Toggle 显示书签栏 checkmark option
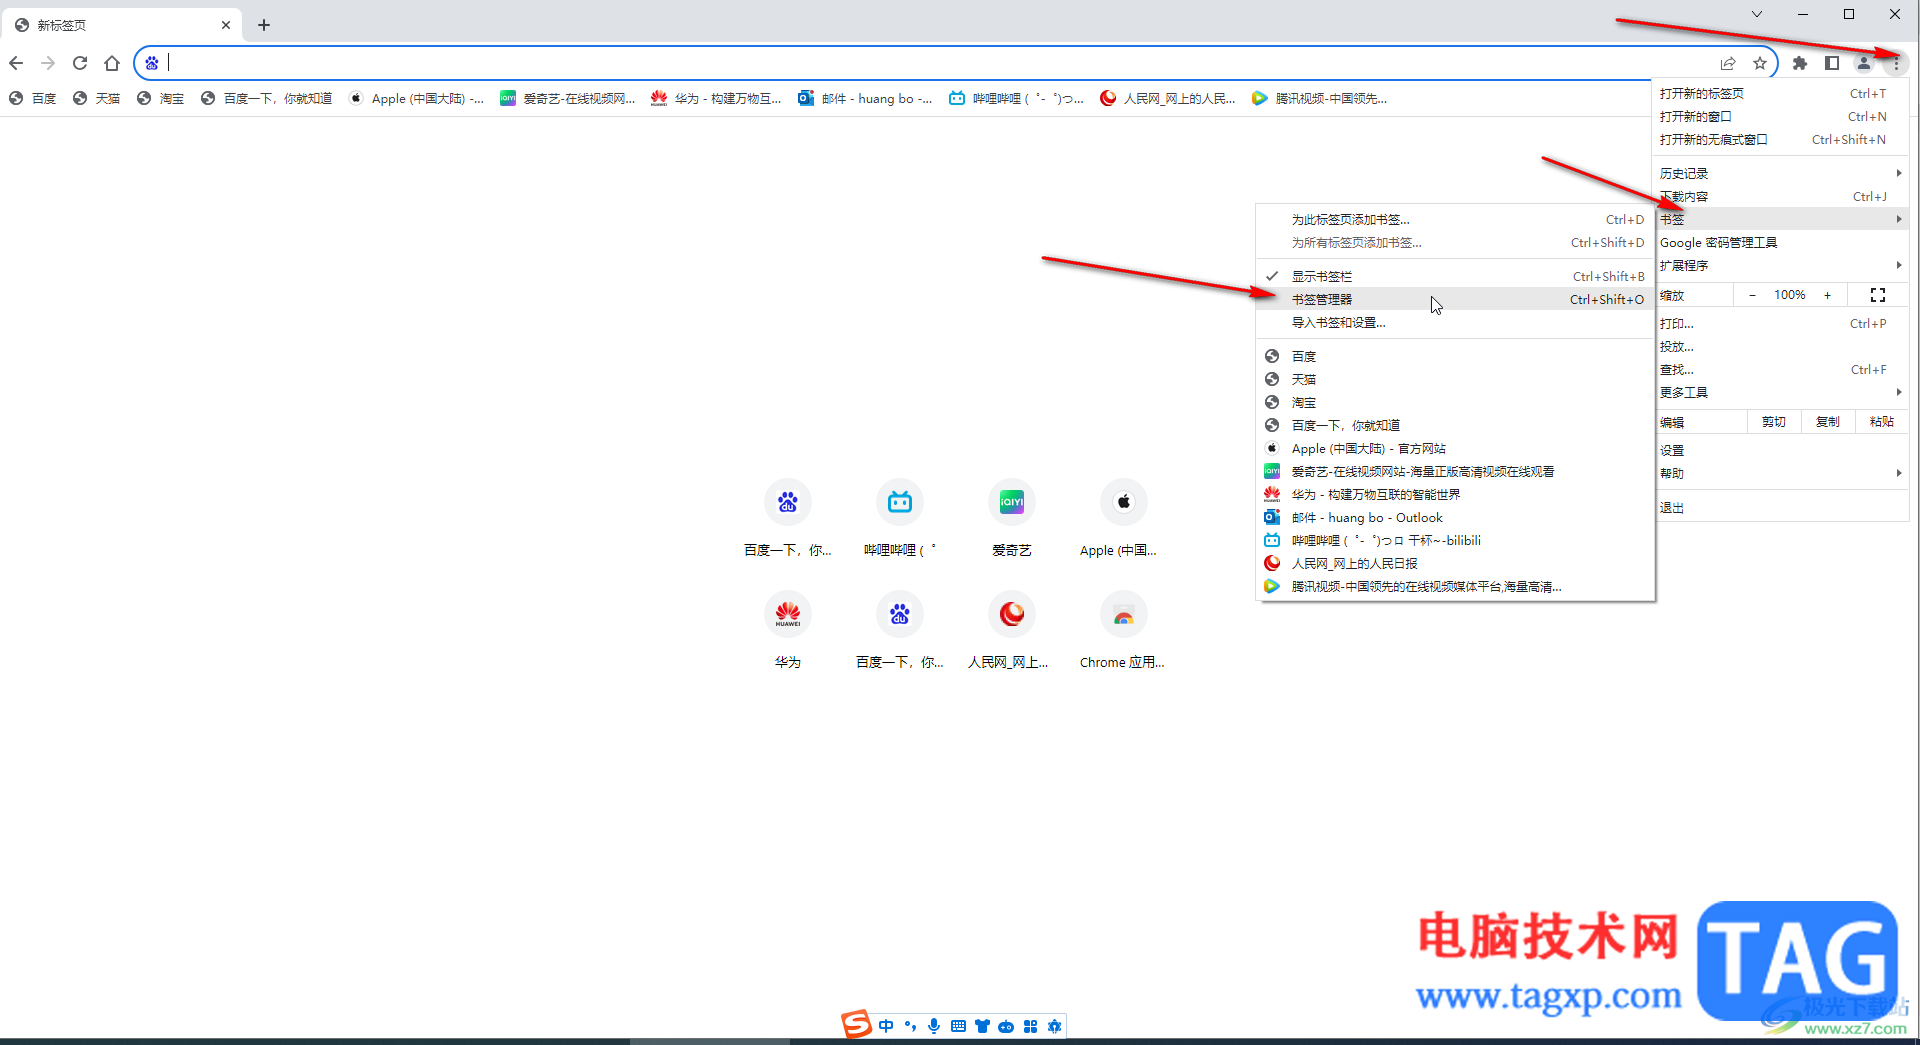 click(1455, 276)
